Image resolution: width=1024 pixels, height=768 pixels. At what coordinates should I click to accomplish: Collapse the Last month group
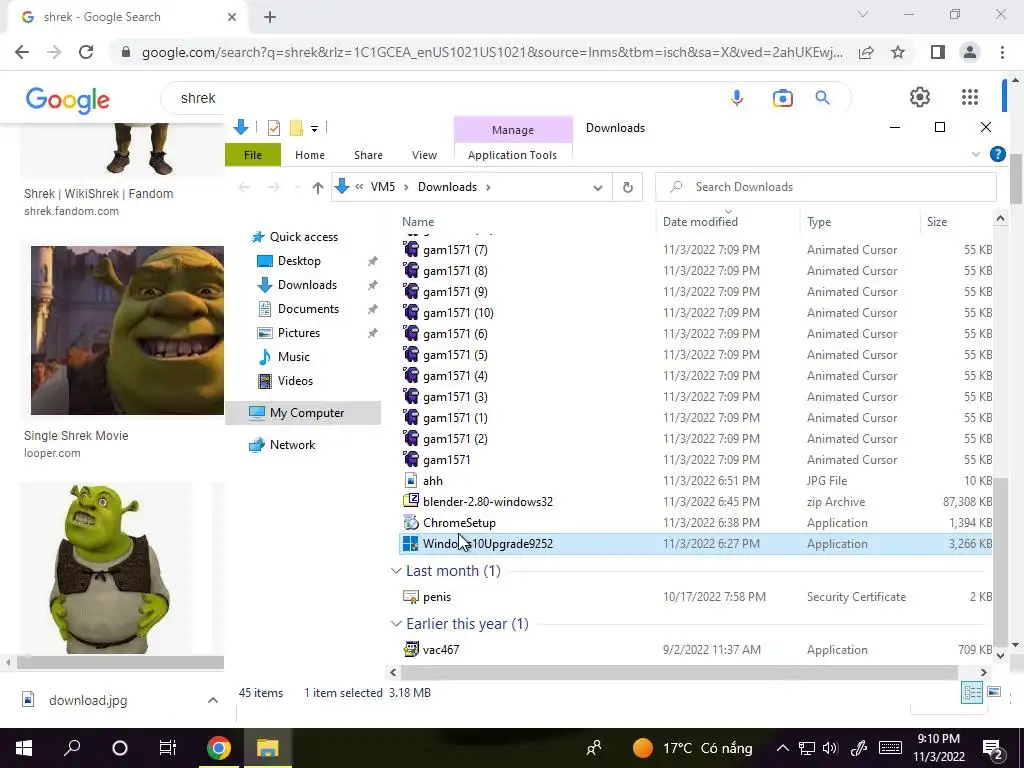(x=396, y=571)
